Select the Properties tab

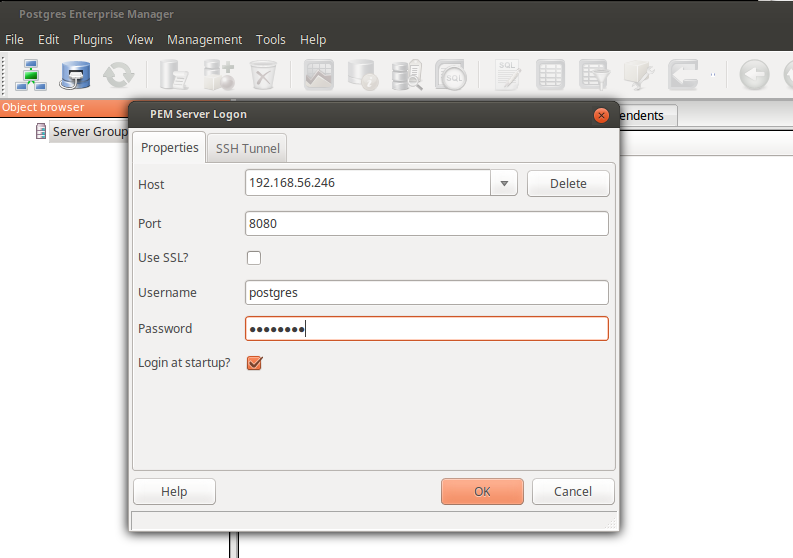(x=169, y=147)
